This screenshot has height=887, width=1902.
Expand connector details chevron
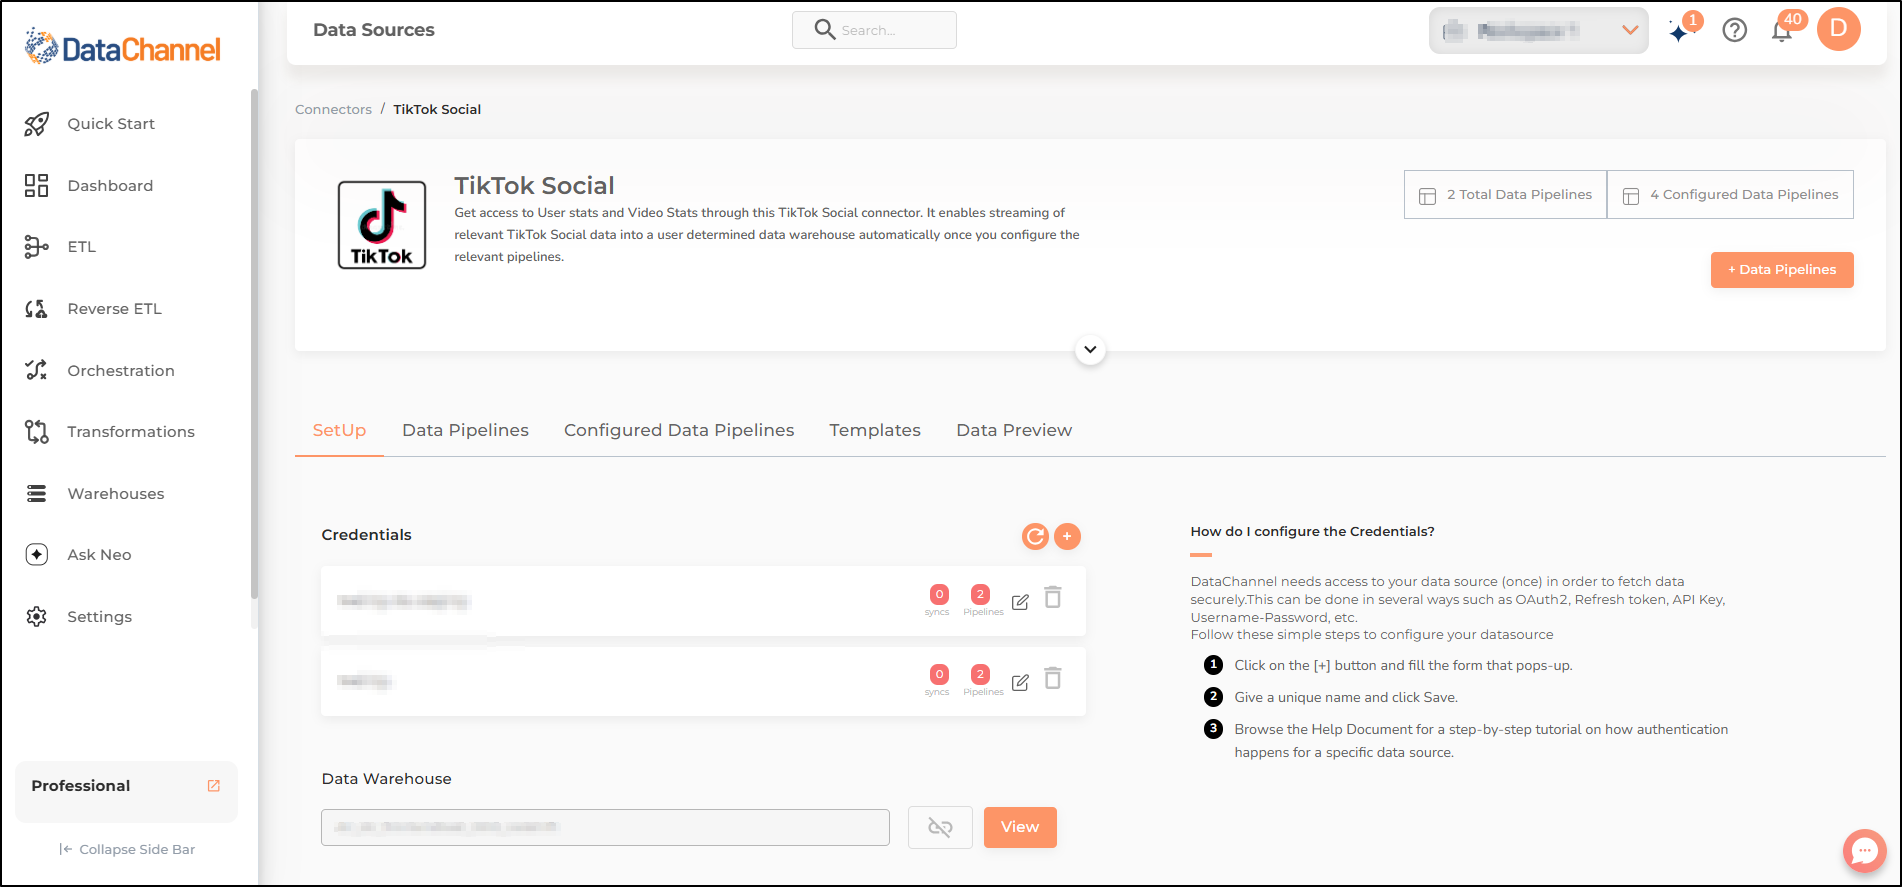pos(1090,350)
